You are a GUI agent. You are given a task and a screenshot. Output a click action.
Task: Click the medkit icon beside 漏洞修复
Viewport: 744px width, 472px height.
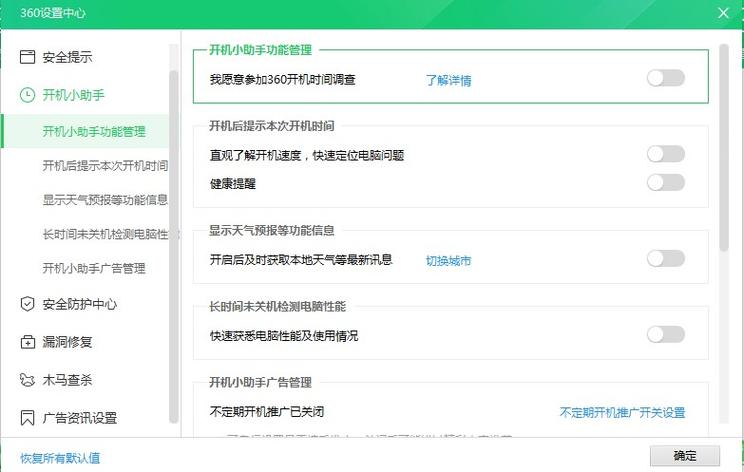click(28, 342)
